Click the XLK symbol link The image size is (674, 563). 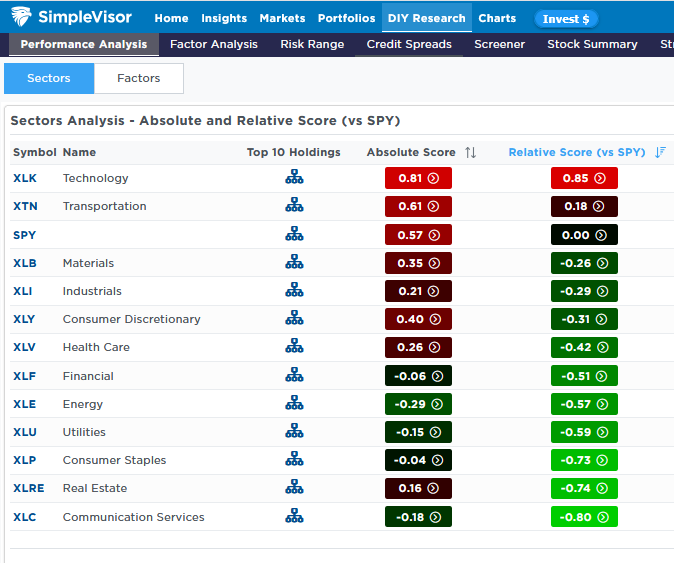(x=25, y=178)
